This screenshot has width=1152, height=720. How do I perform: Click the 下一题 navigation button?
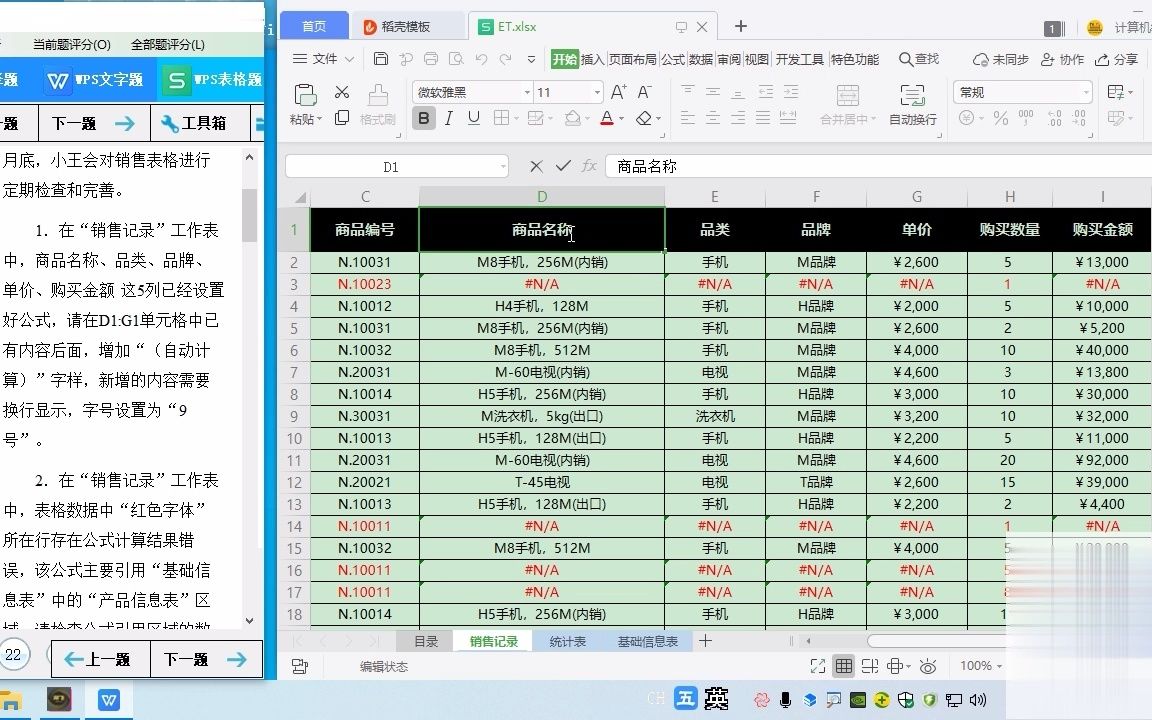(207, 659)
